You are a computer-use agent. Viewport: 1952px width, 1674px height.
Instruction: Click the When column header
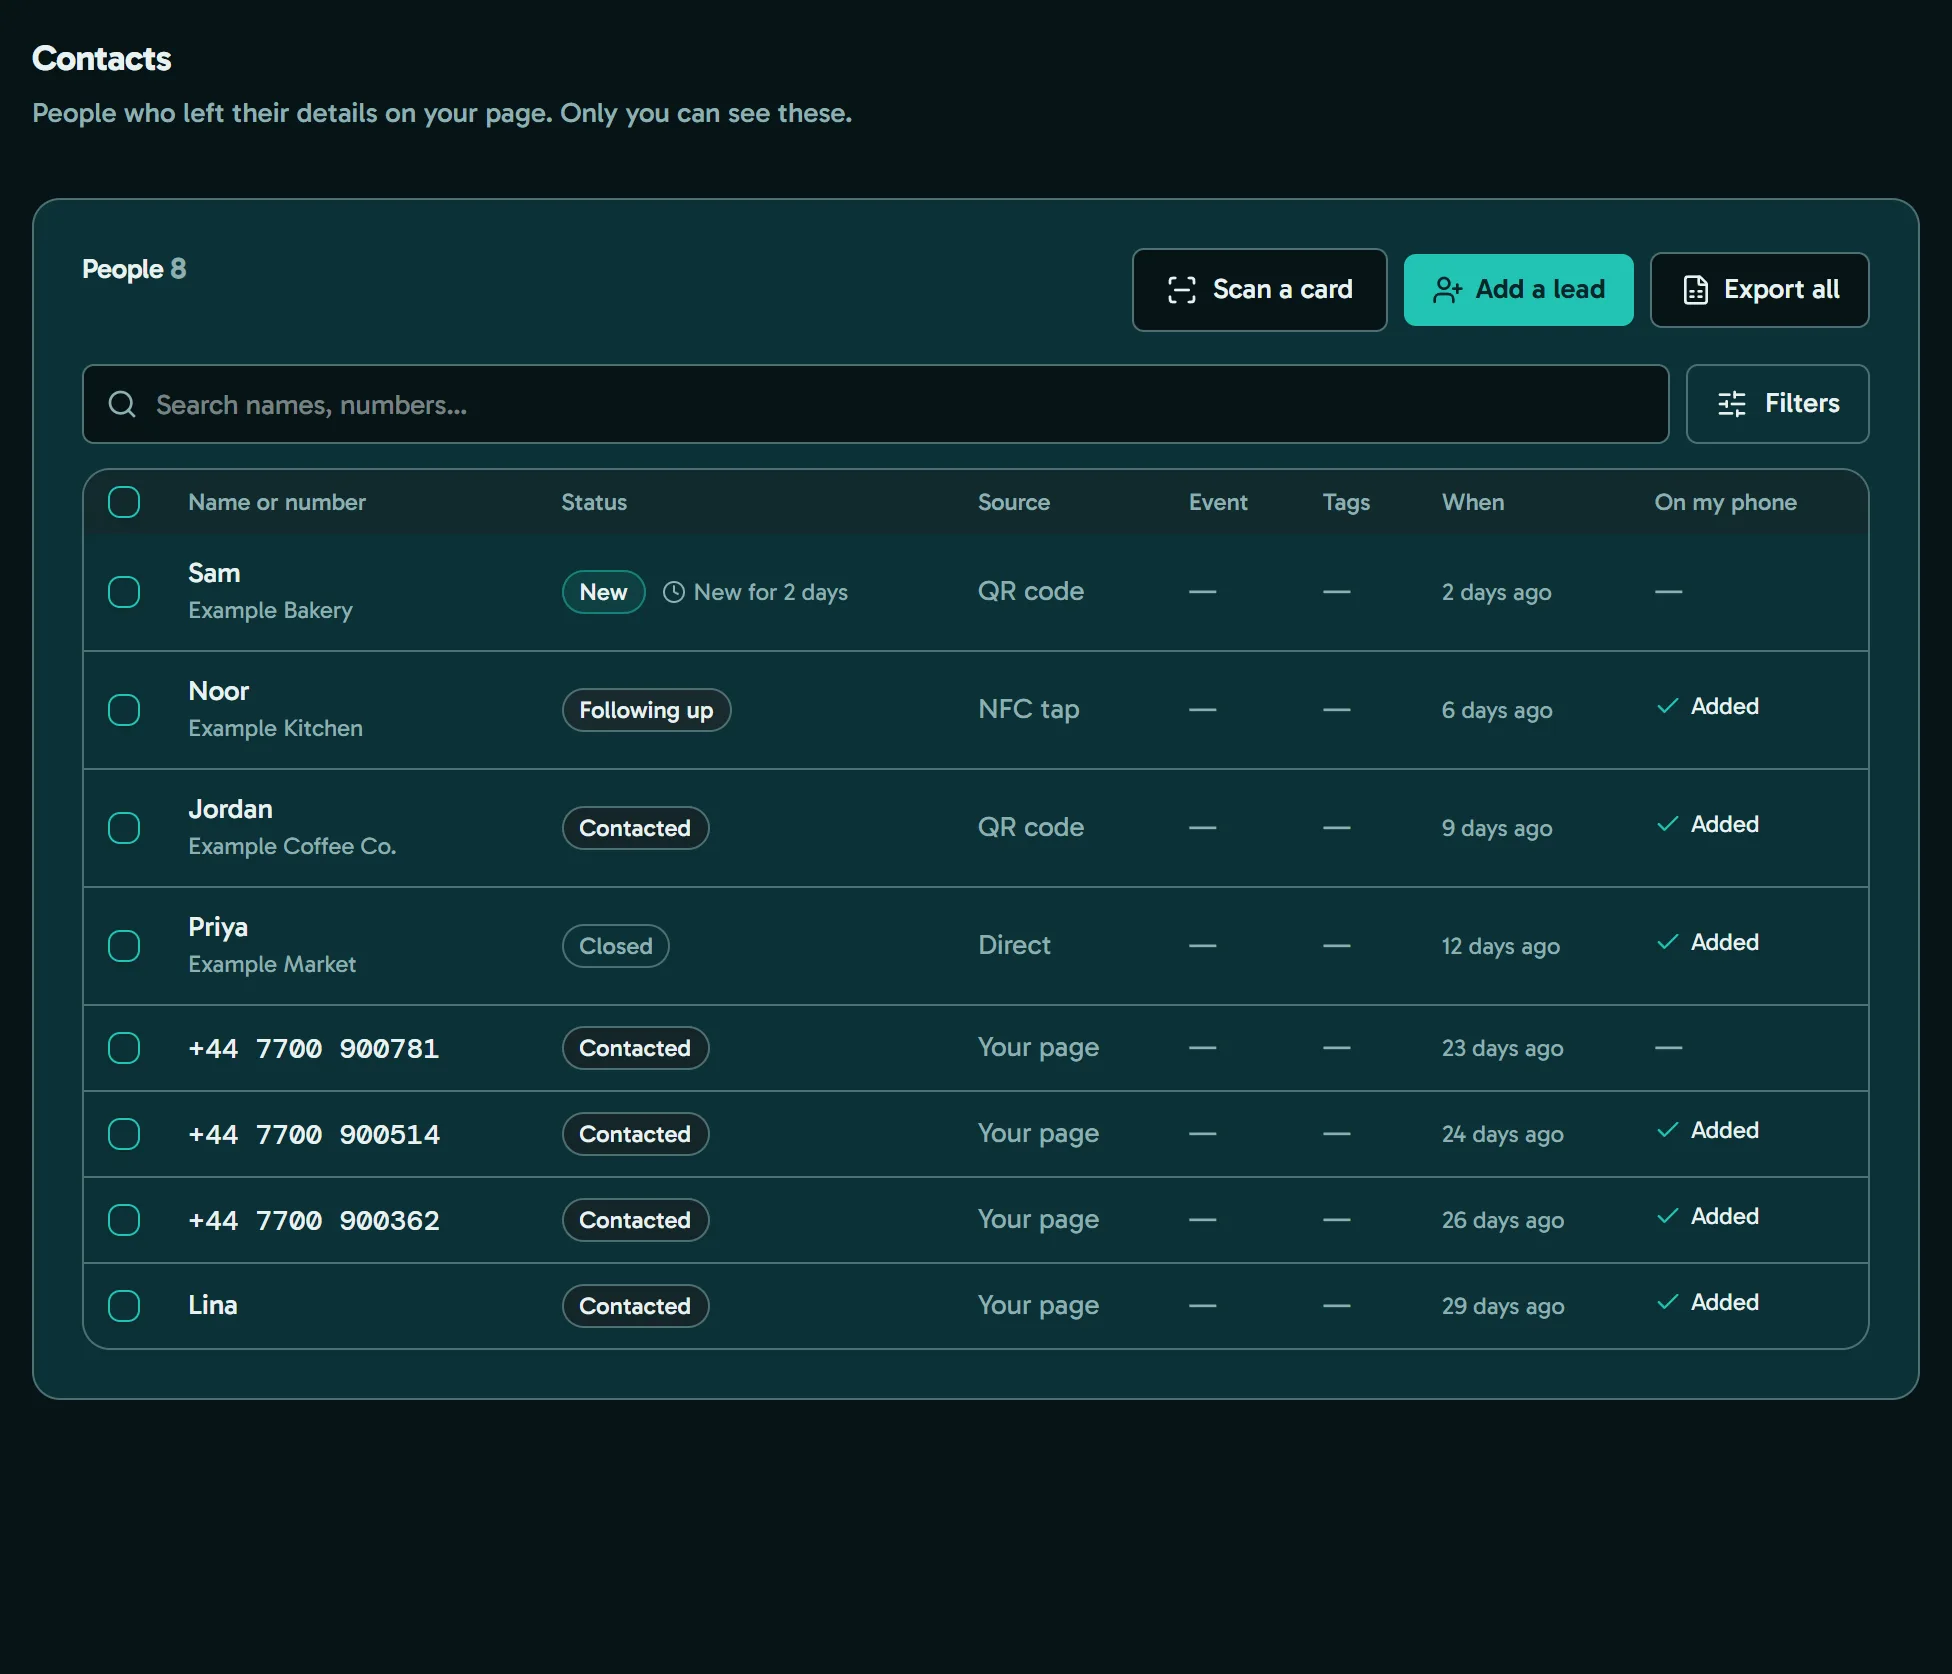1473,502
